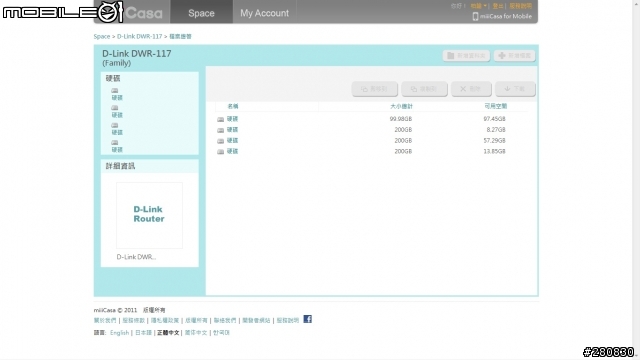The height and width of the screenshot is (360, 640).
Task: Click the down-arrow icon on download button
Action: pos(507,89)
